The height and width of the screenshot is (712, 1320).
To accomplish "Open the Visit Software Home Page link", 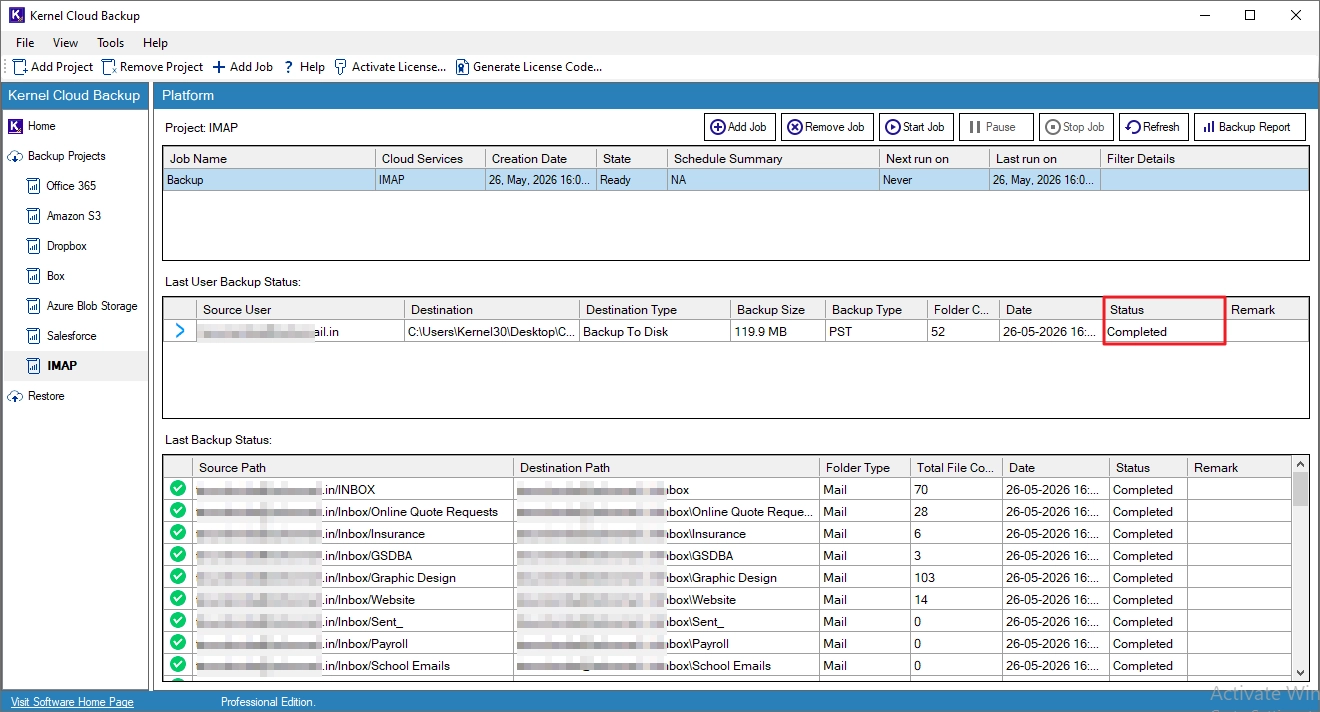I will tap(72, 702).
